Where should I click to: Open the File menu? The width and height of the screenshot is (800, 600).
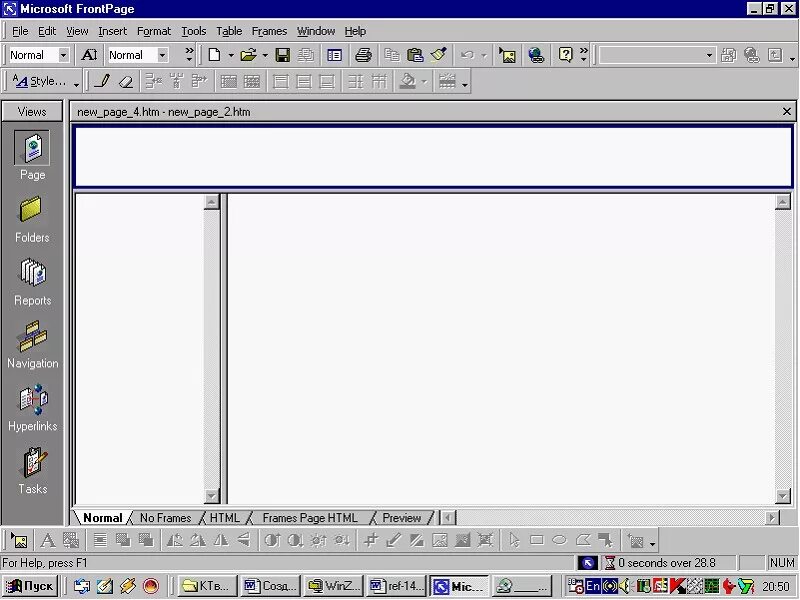20,31
